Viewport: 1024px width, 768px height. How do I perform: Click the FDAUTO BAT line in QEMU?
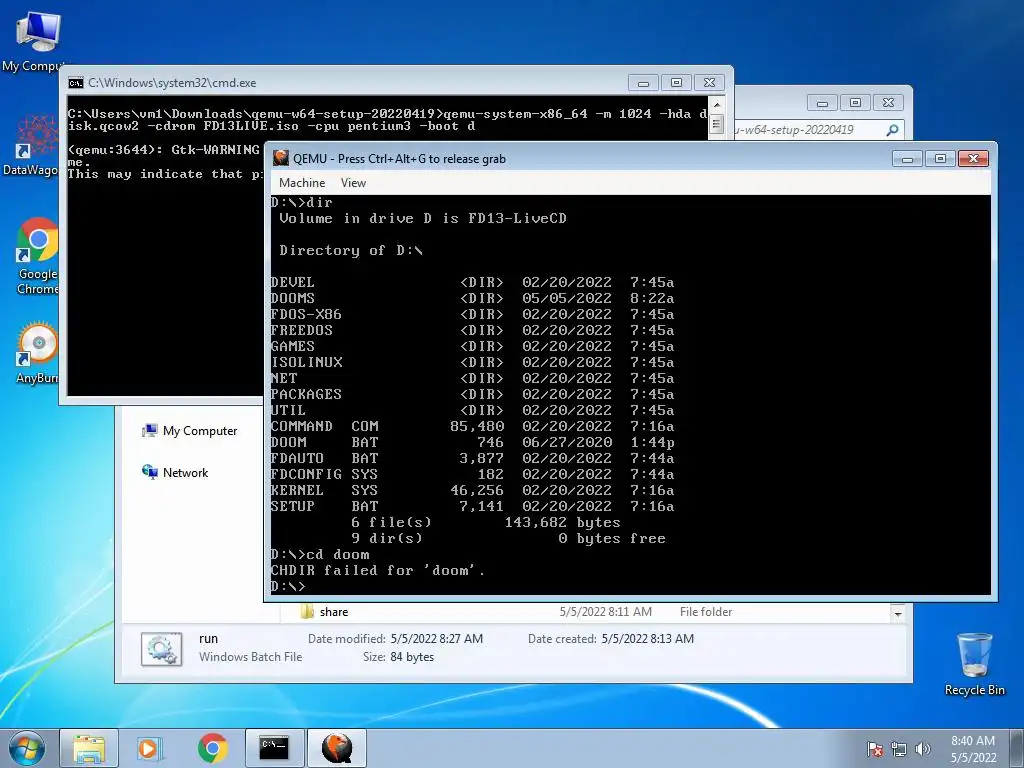click(472, 458)
